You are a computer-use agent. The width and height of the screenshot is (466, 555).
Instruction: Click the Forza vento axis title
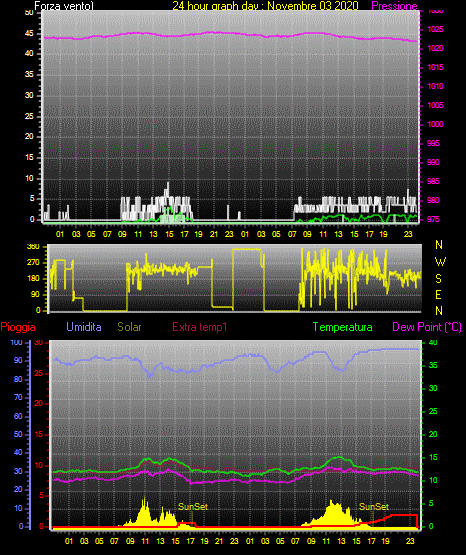[64, 6]
